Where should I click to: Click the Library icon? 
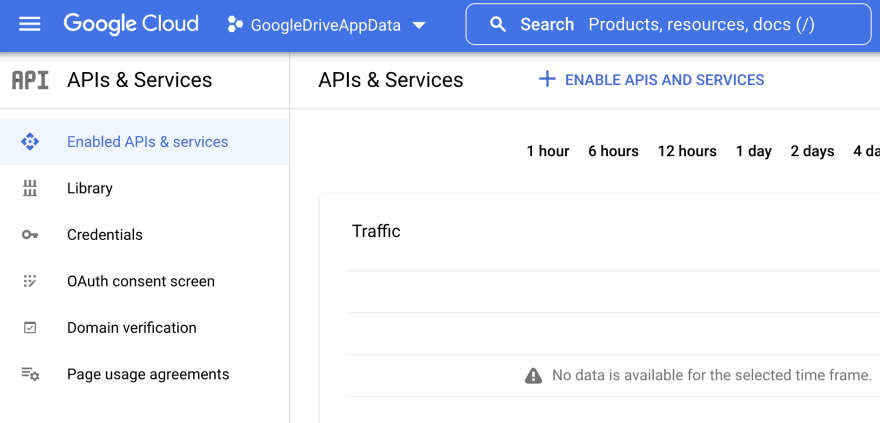30,188
